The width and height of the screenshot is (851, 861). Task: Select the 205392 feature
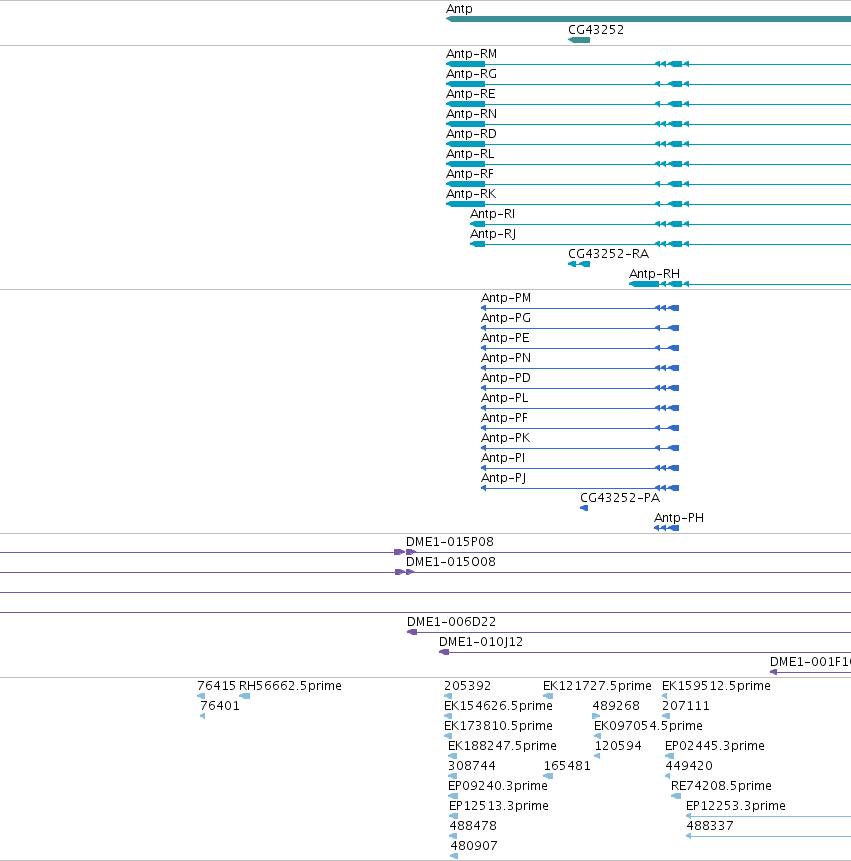coord(447,696)
